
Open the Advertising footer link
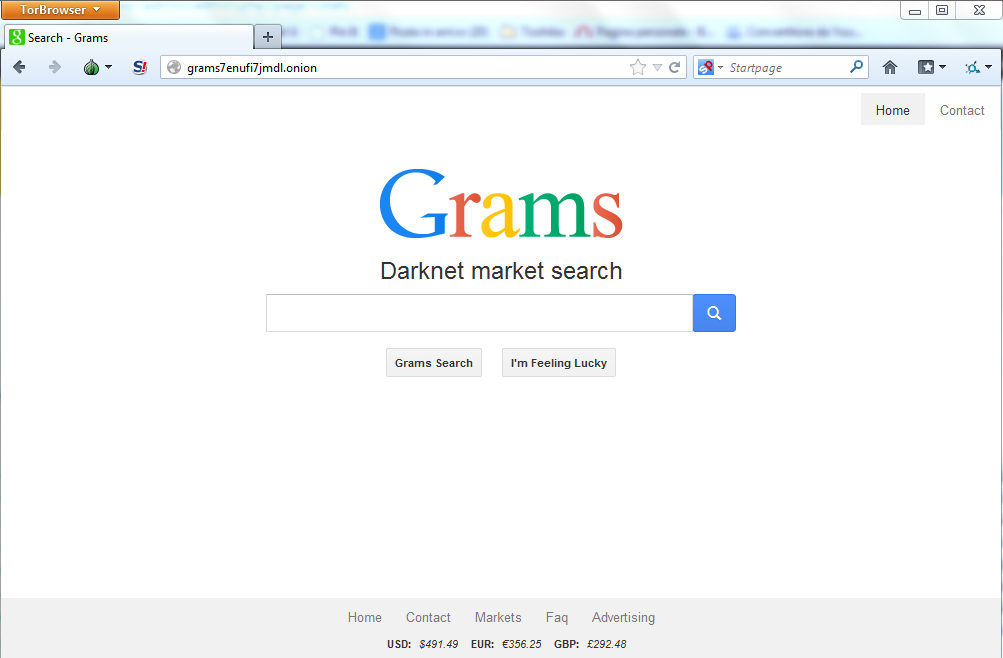[x=622, y=617]
